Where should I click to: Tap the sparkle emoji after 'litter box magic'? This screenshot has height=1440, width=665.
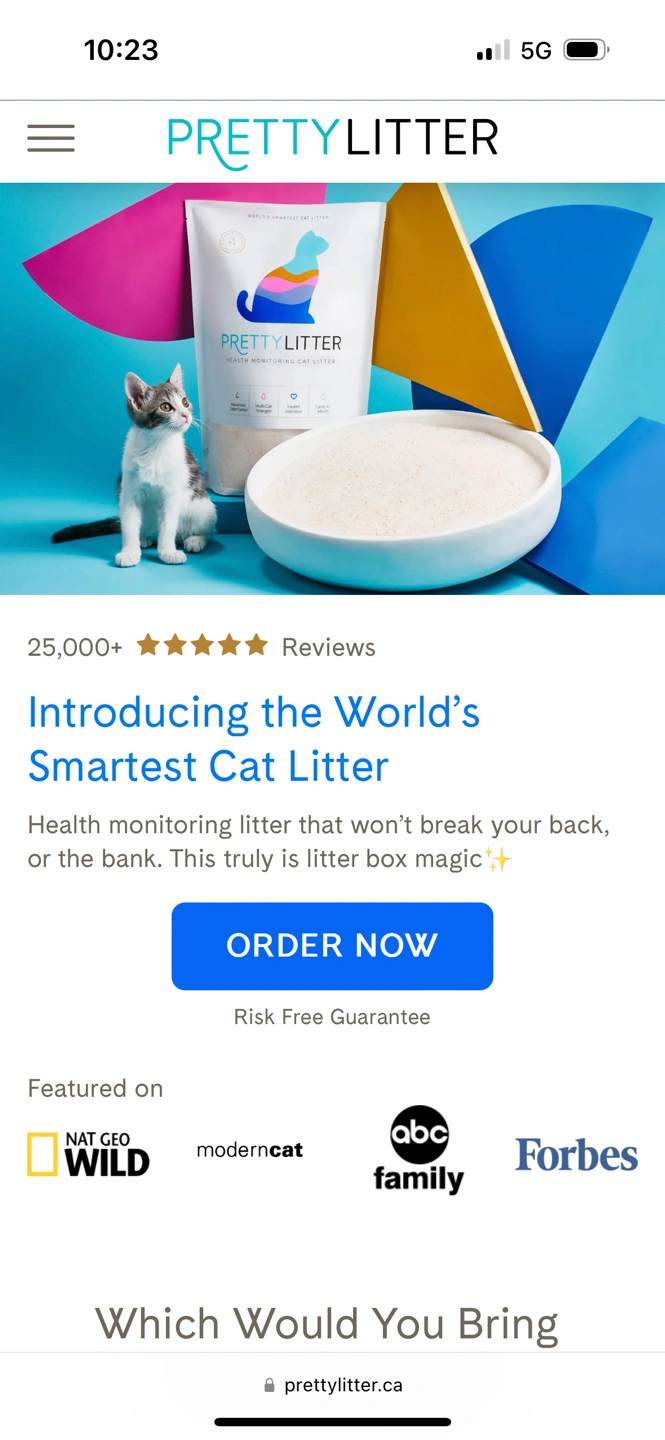click(x=498, y=859)
